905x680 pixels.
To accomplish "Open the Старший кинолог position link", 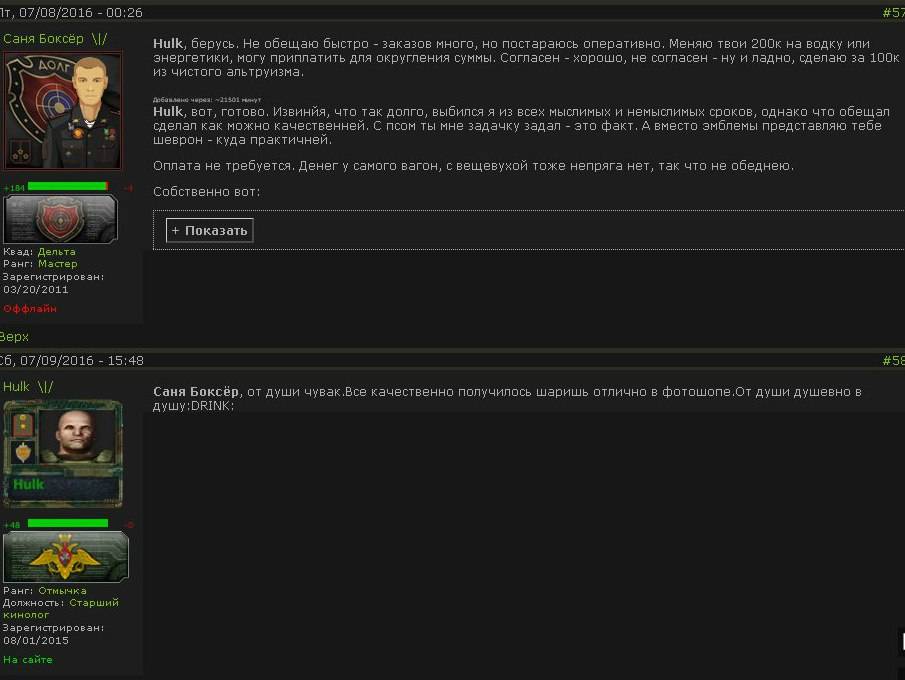I will click(x=94, y=603).
